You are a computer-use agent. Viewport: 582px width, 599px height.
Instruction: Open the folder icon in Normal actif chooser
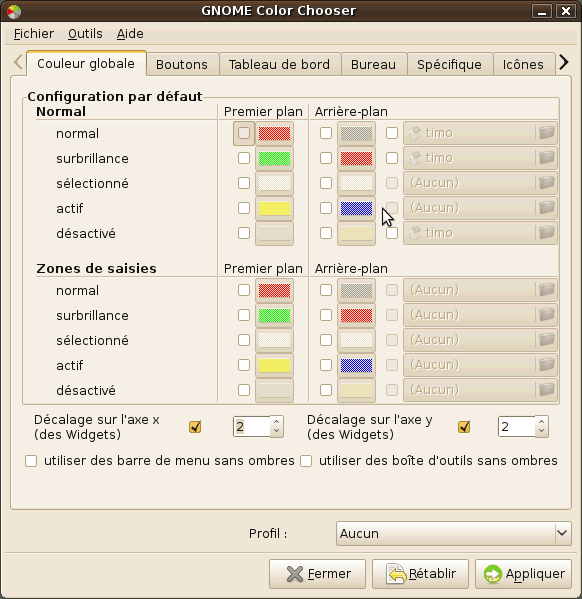tap(546, 208)
